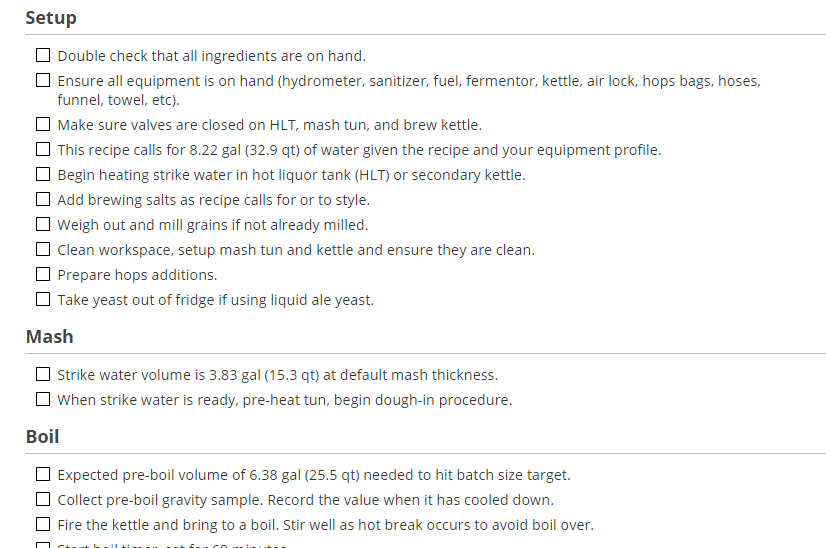Check 'Fire the kettle and bring to a boil'
Screen dimensions: 826x548
pos(43,525)
